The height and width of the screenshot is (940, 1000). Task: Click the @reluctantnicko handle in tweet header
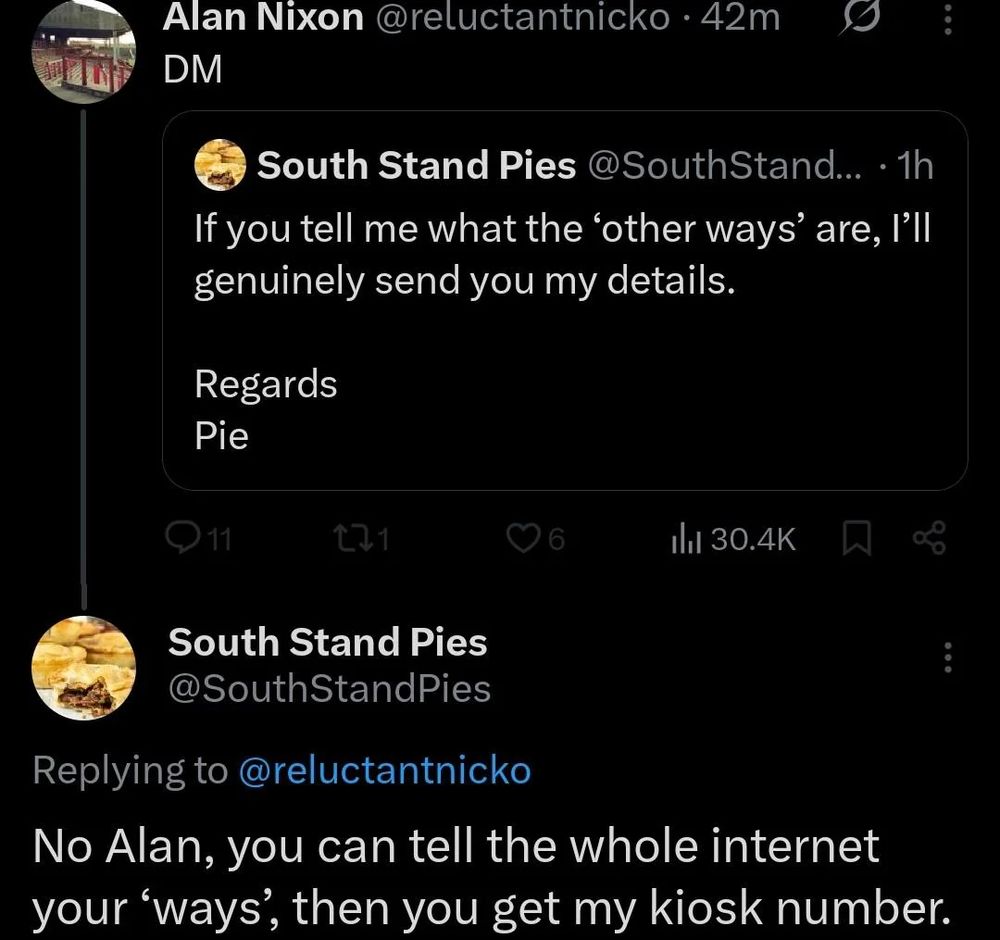(x=520, y=16)
